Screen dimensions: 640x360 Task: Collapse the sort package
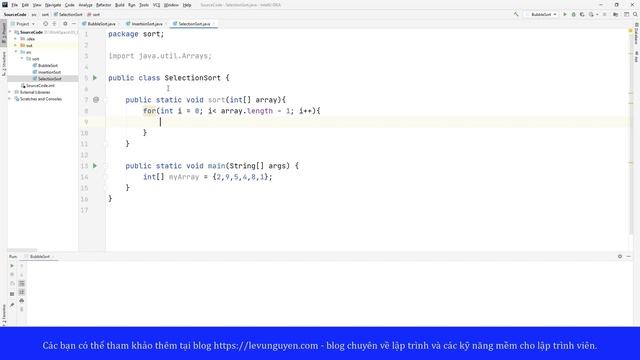(22, 59)
